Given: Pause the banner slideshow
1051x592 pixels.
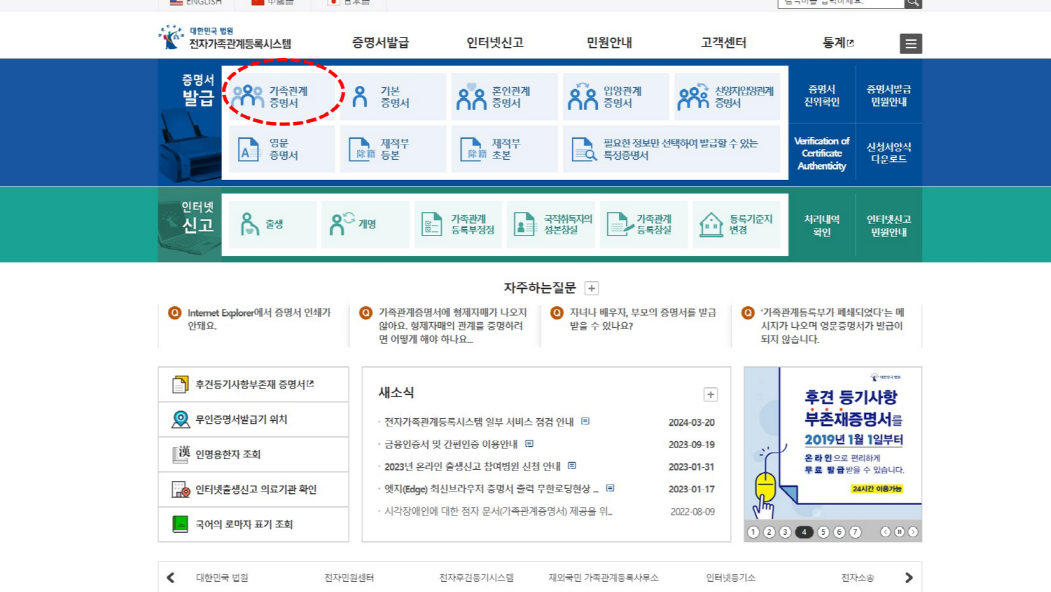Looking at the screenshot, I should pyautogui.click(x=900, y=532).
